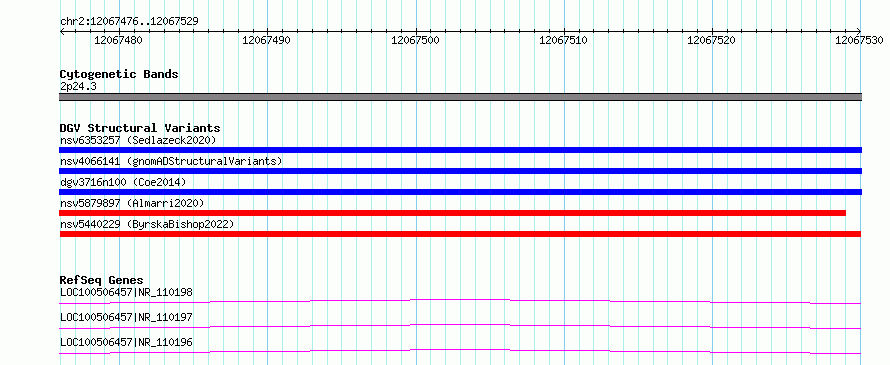Click the blue bar for dgv3716n100
The height and width of the screenshot is (365, 890).
[x=460, y=192]
